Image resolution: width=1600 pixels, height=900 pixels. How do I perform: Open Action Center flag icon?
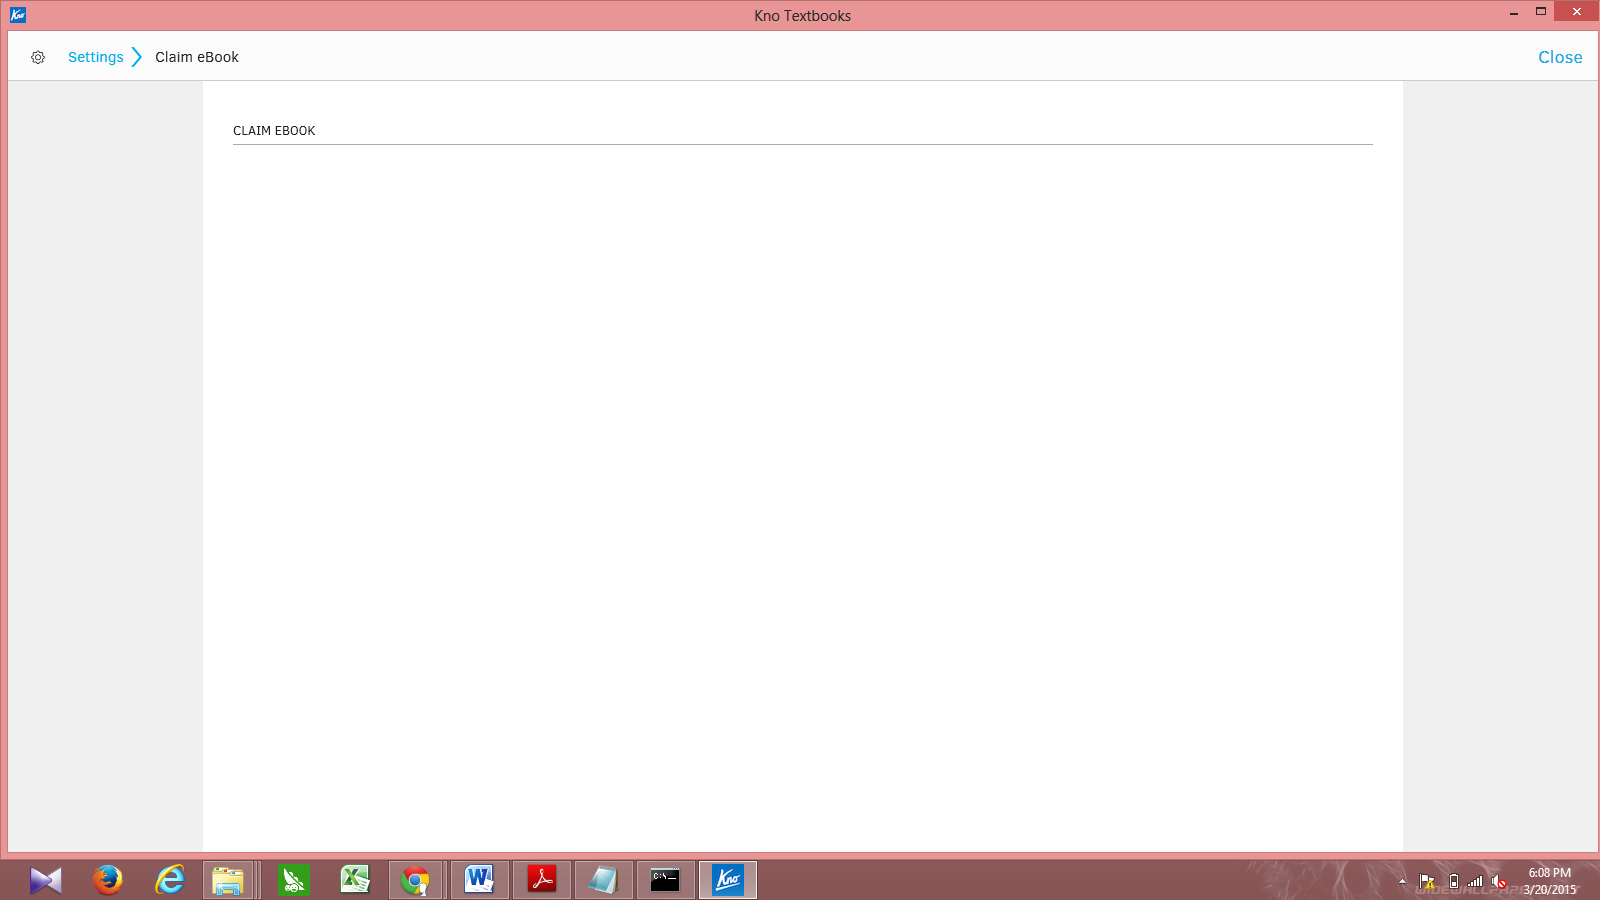point(1427,881)
